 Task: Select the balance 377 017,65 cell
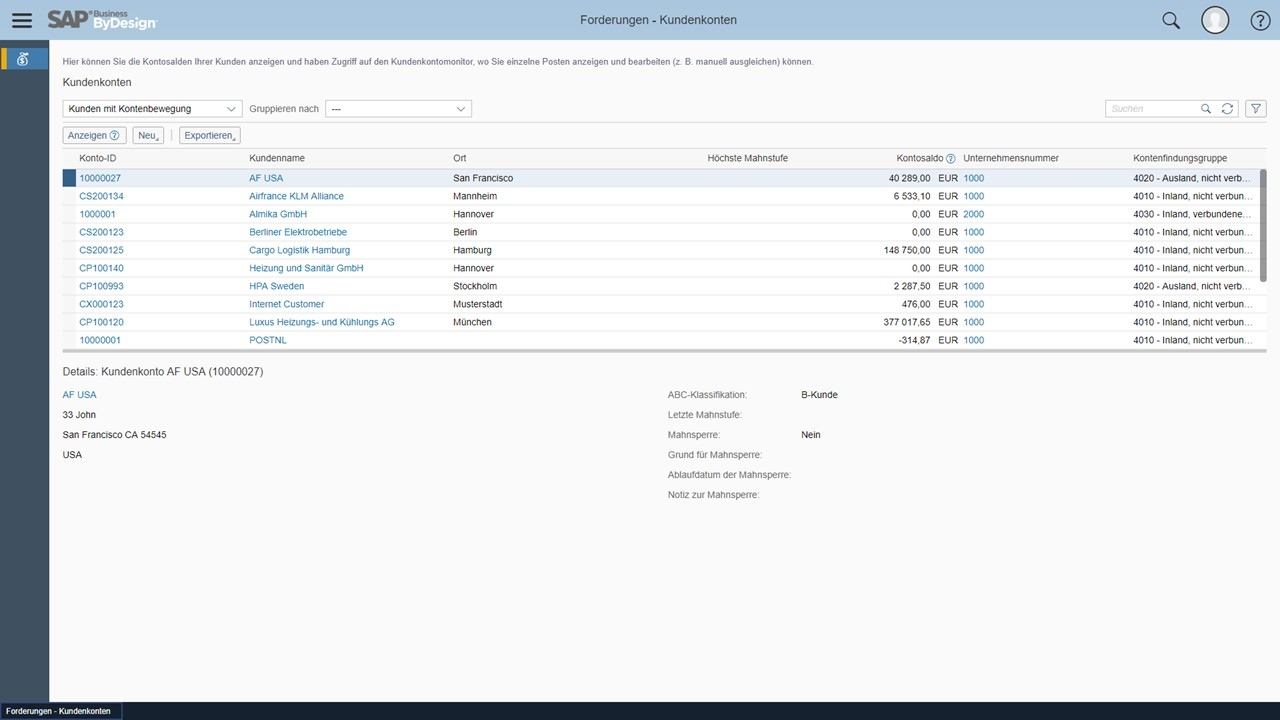click(x=907, y=322)
